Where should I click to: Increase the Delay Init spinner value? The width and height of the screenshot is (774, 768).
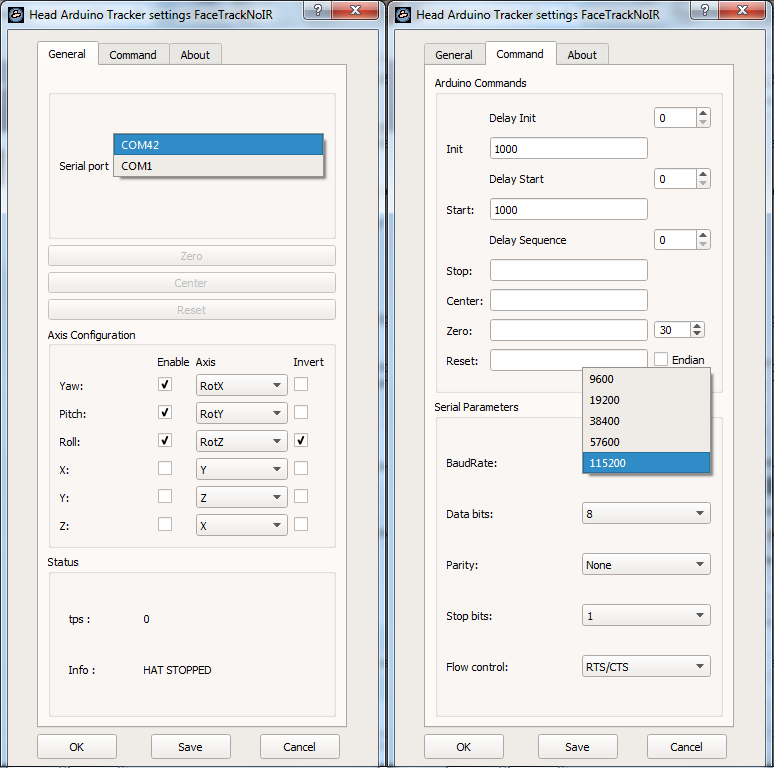point(703,113)
